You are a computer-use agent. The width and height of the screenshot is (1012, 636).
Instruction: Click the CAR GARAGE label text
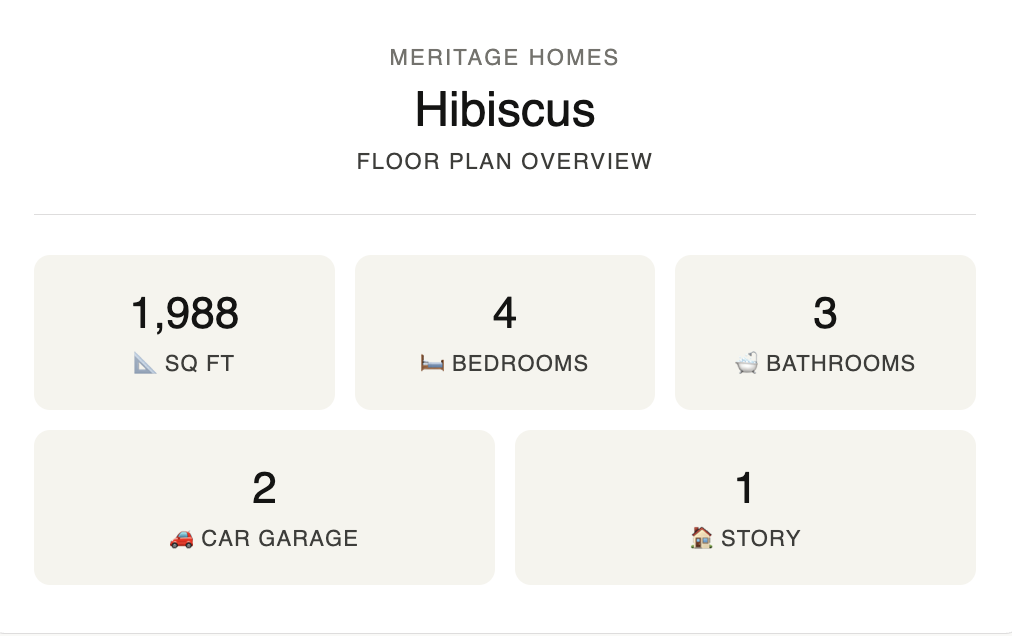click(279, 539)
